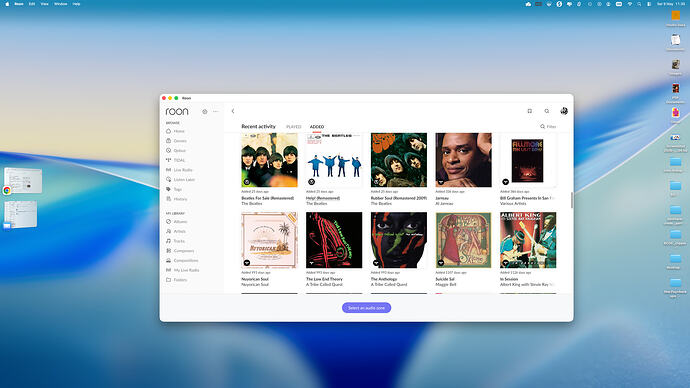Open the Fillmore Last Days album cover
The width and height of the screenshot is (690, 388).
click(x=528, y=160)
